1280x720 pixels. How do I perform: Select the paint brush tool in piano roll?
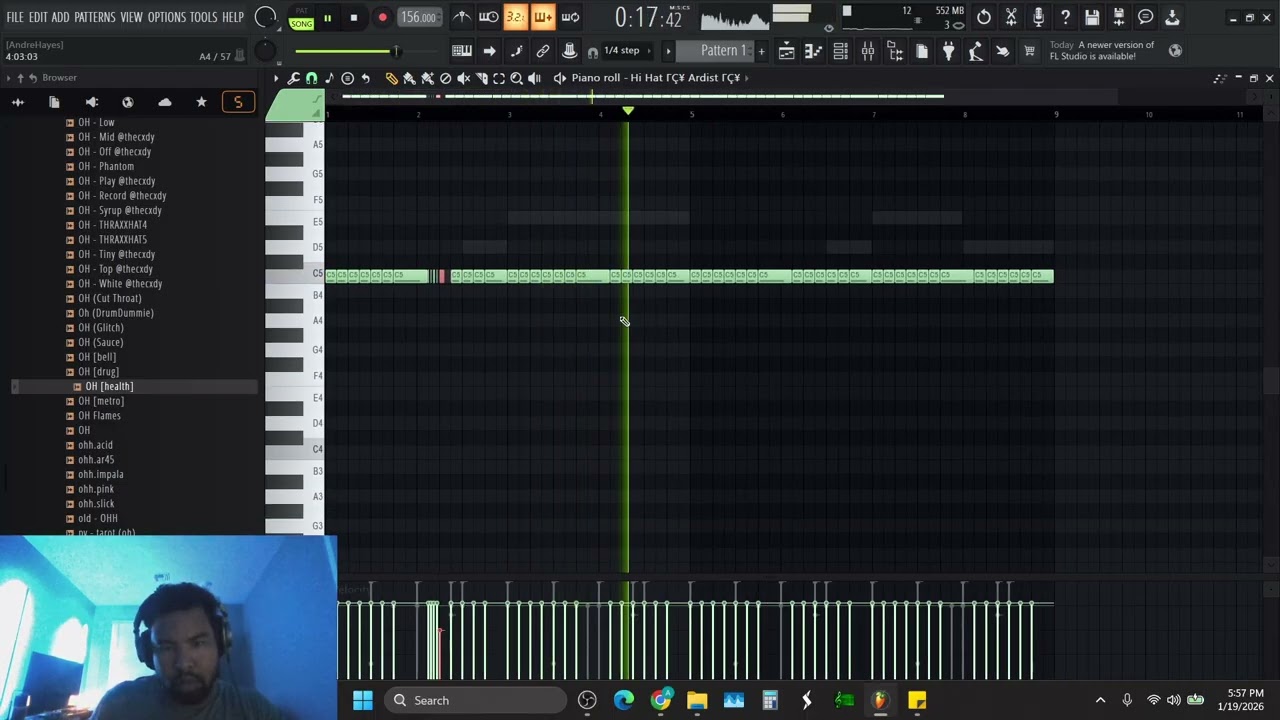tap(409, 78)
